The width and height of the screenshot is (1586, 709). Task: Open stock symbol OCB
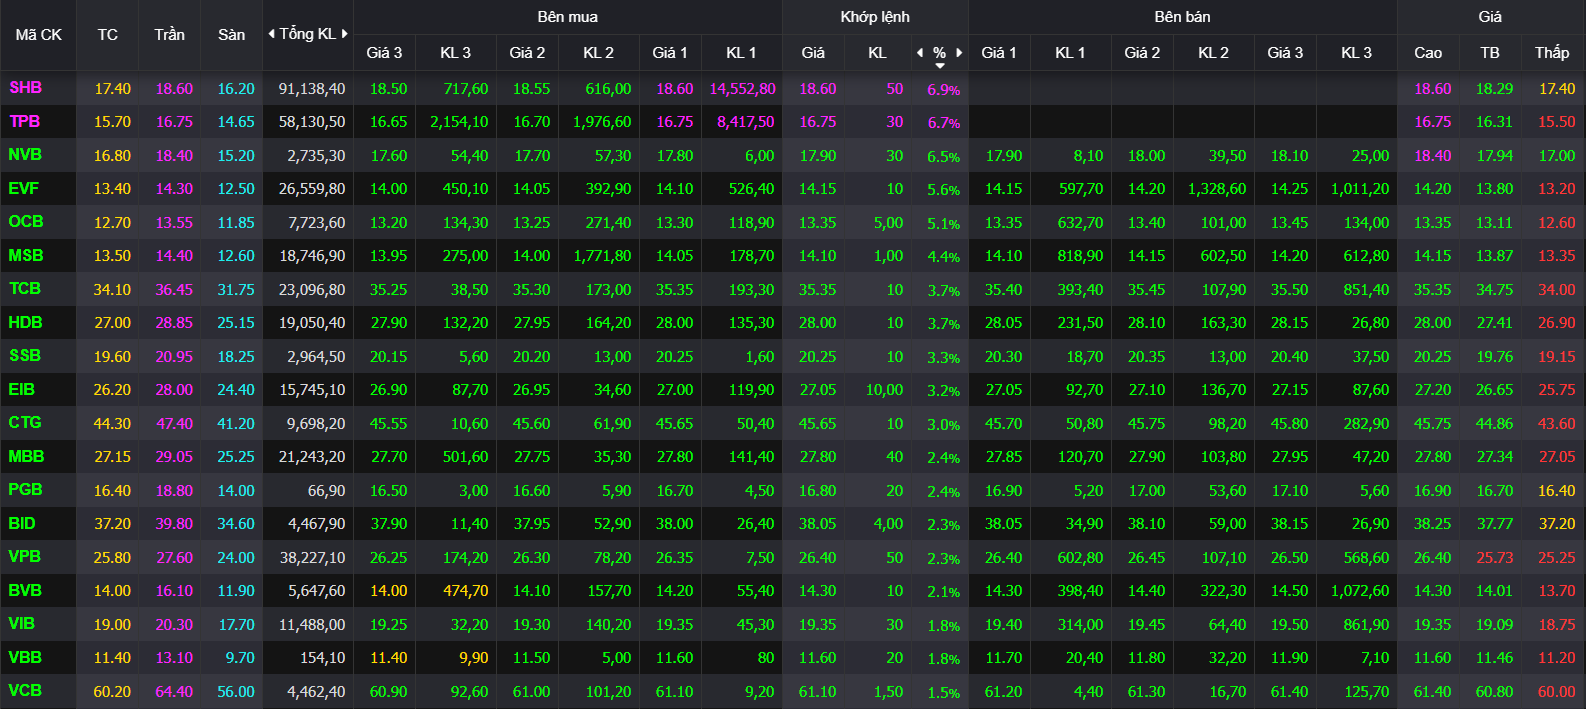[26, 222]
